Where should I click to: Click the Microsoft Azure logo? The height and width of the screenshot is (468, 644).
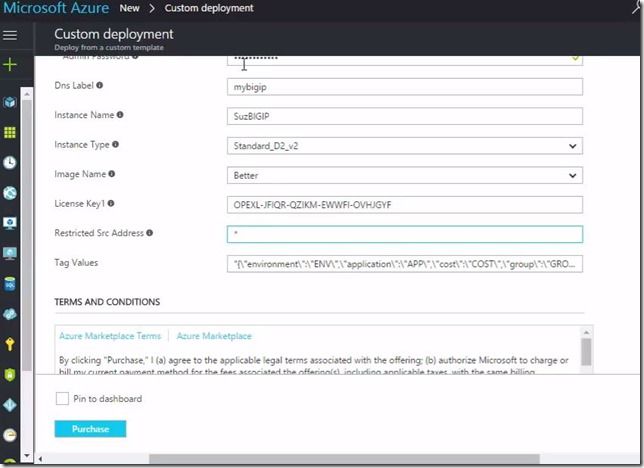click(56, 8)
